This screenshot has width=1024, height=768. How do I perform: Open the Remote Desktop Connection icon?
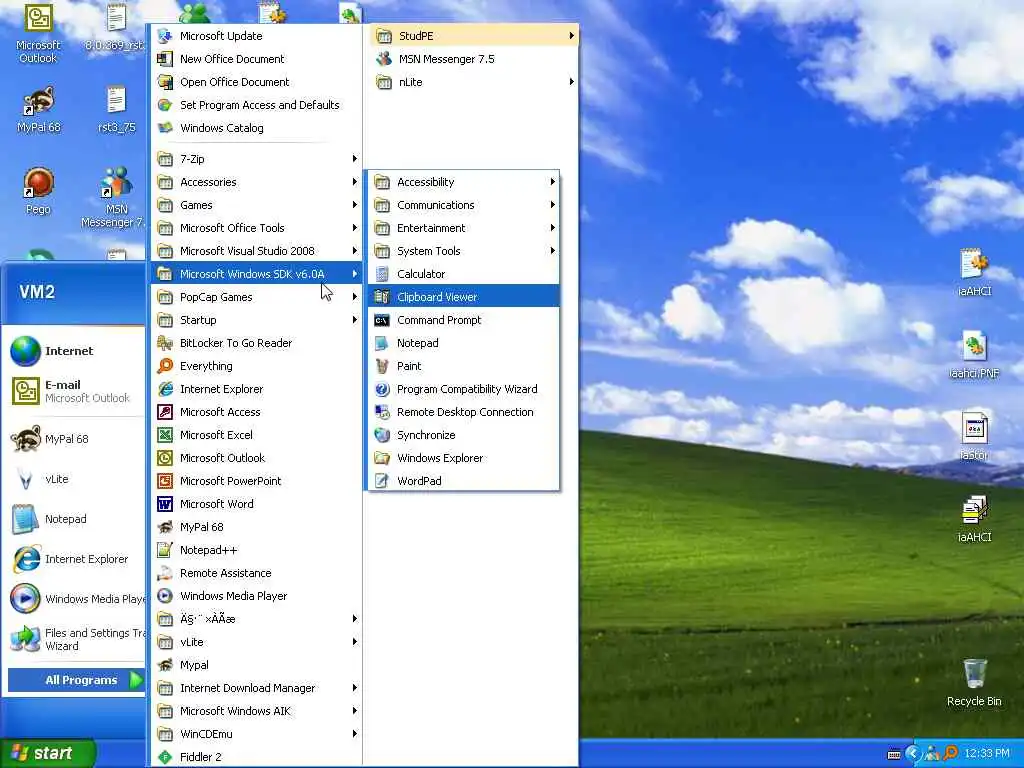point(382,412)
